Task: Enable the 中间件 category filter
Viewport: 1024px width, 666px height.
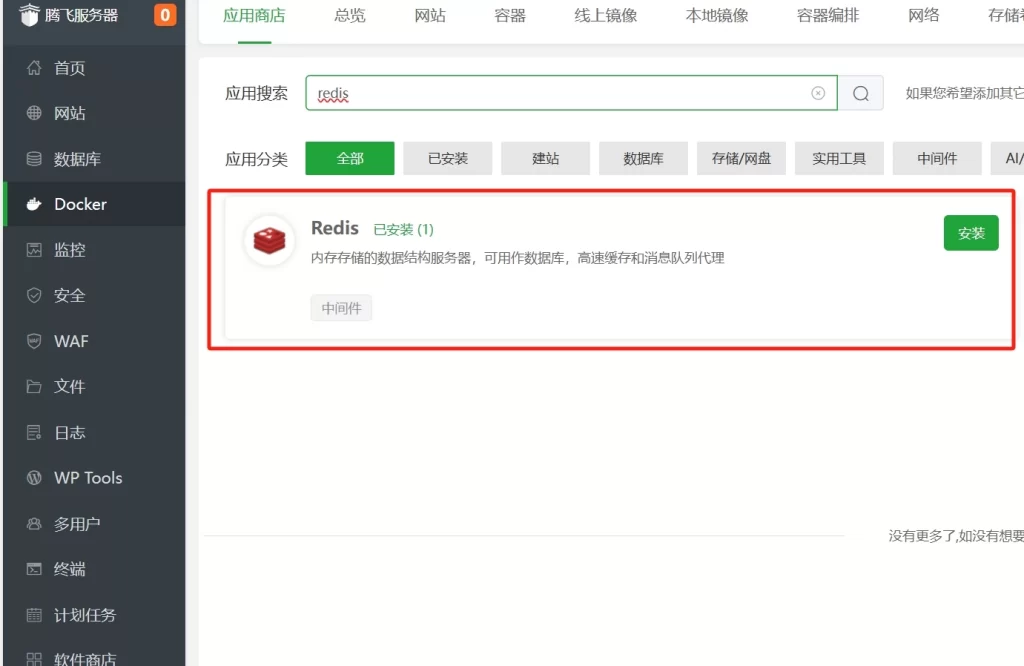Action: (x=937, y=158)
